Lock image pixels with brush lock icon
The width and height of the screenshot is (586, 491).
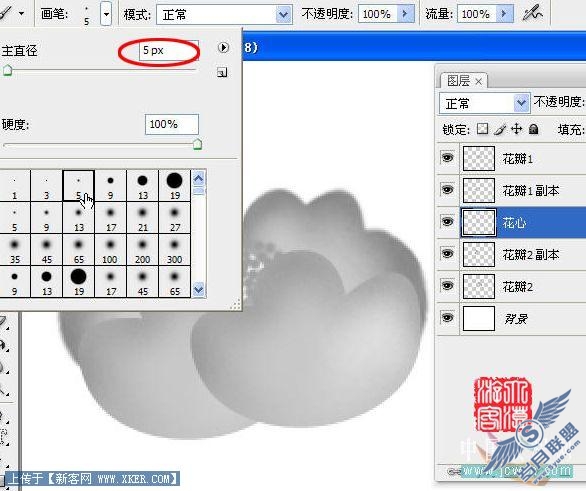coord(500,129)
